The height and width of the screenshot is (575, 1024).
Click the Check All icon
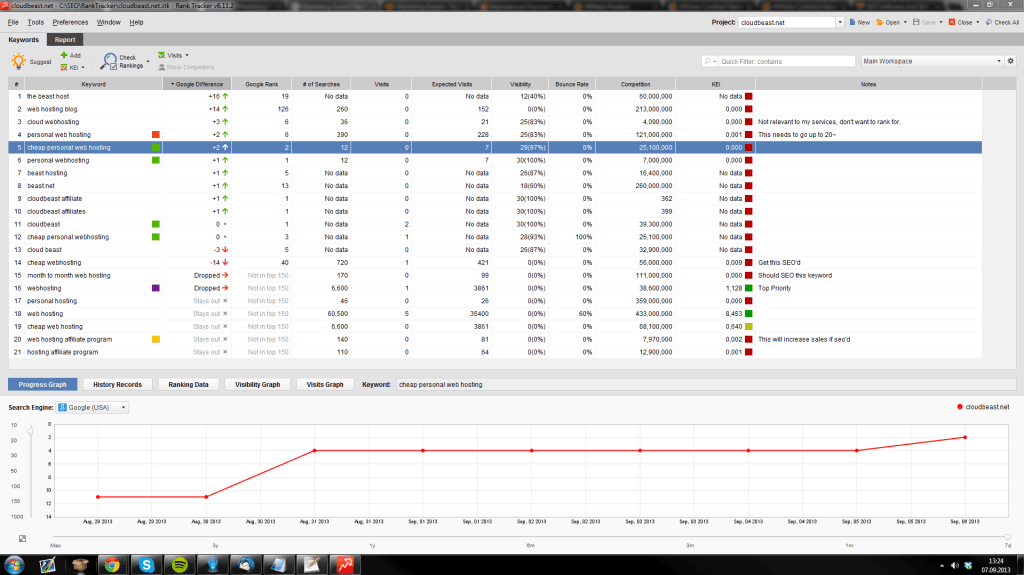989,22
